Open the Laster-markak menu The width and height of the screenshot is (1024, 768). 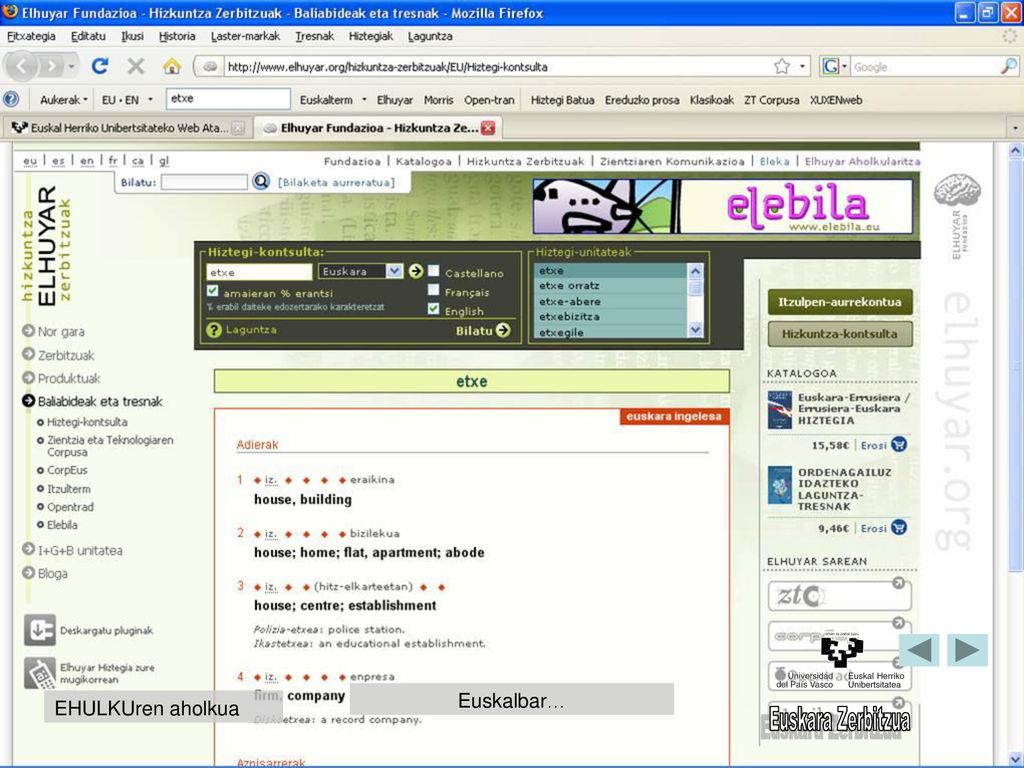pos(245,36)
